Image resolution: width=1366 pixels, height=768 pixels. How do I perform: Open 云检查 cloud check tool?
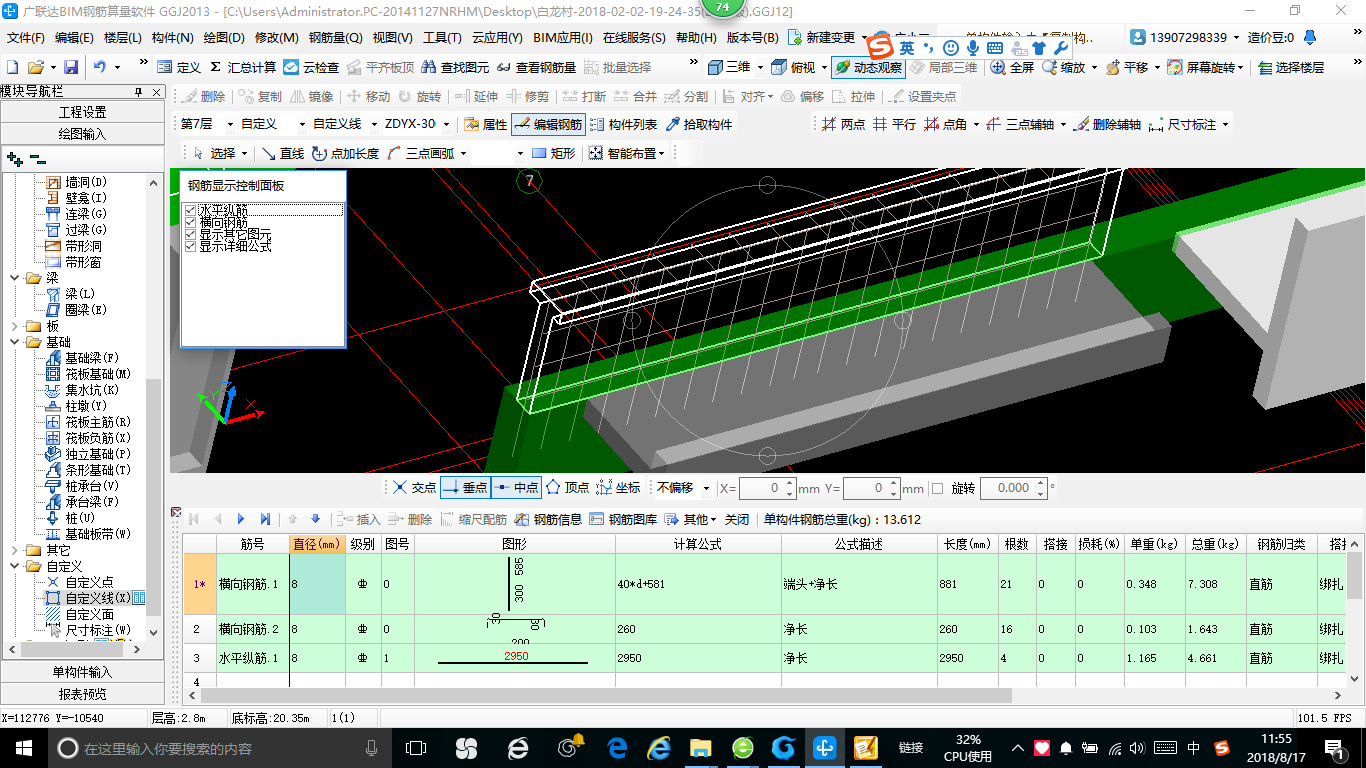coord(311,67)
